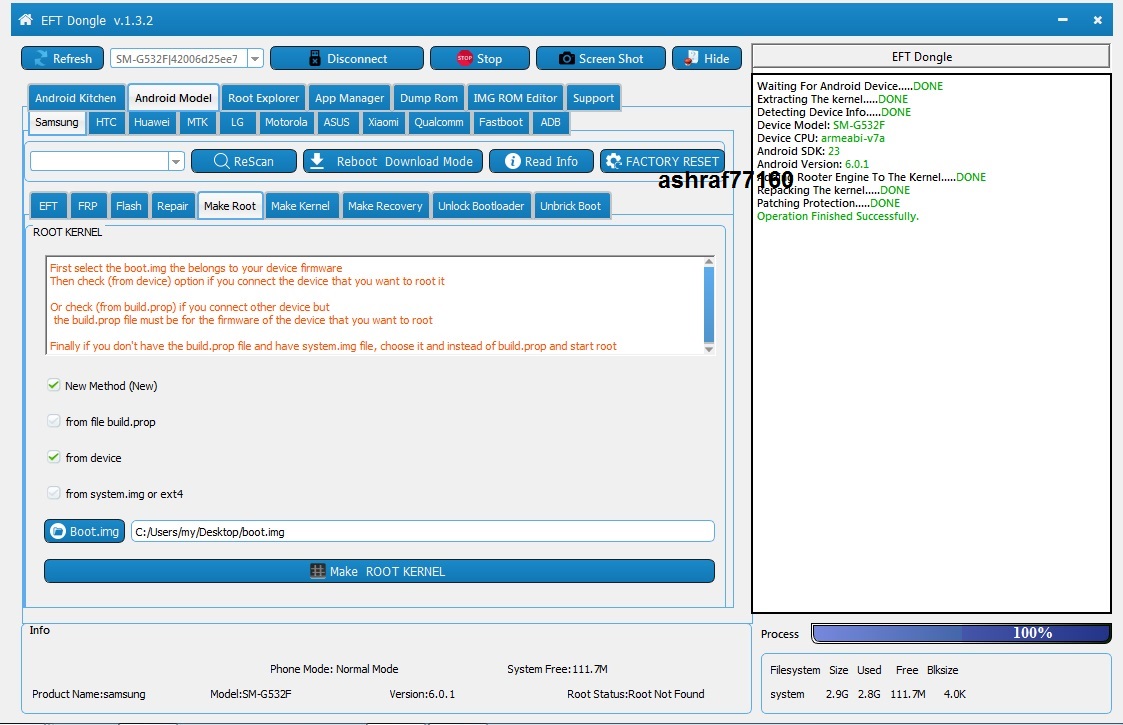This screenshot has width=1123, height=725.
Task: Open the Unbrick Boot sub-tab
Action: [x=571, y=206]
